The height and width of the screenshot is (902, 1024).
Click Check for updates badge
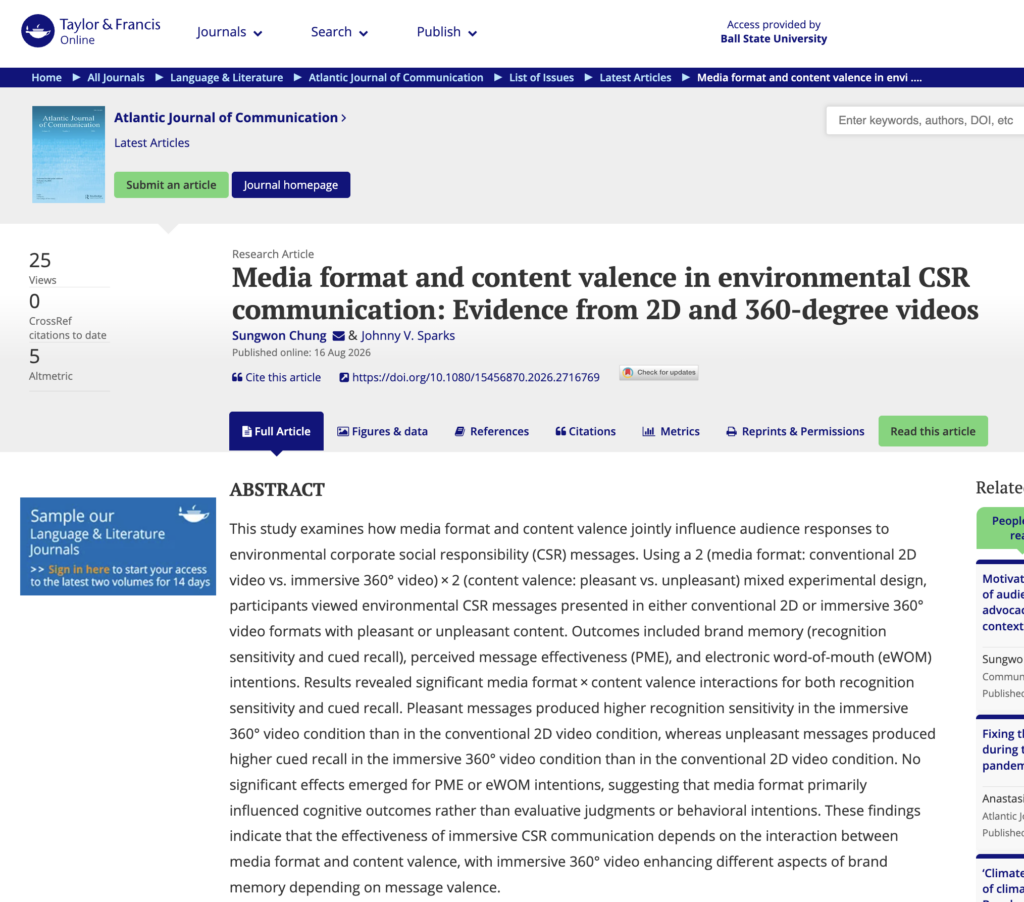659,372
